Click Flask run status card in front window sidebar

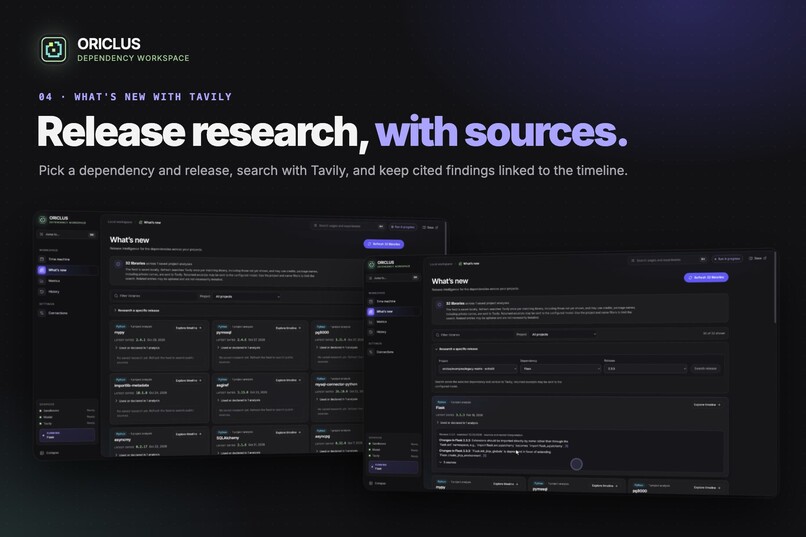pyautogui.click(x=393, y=467)
